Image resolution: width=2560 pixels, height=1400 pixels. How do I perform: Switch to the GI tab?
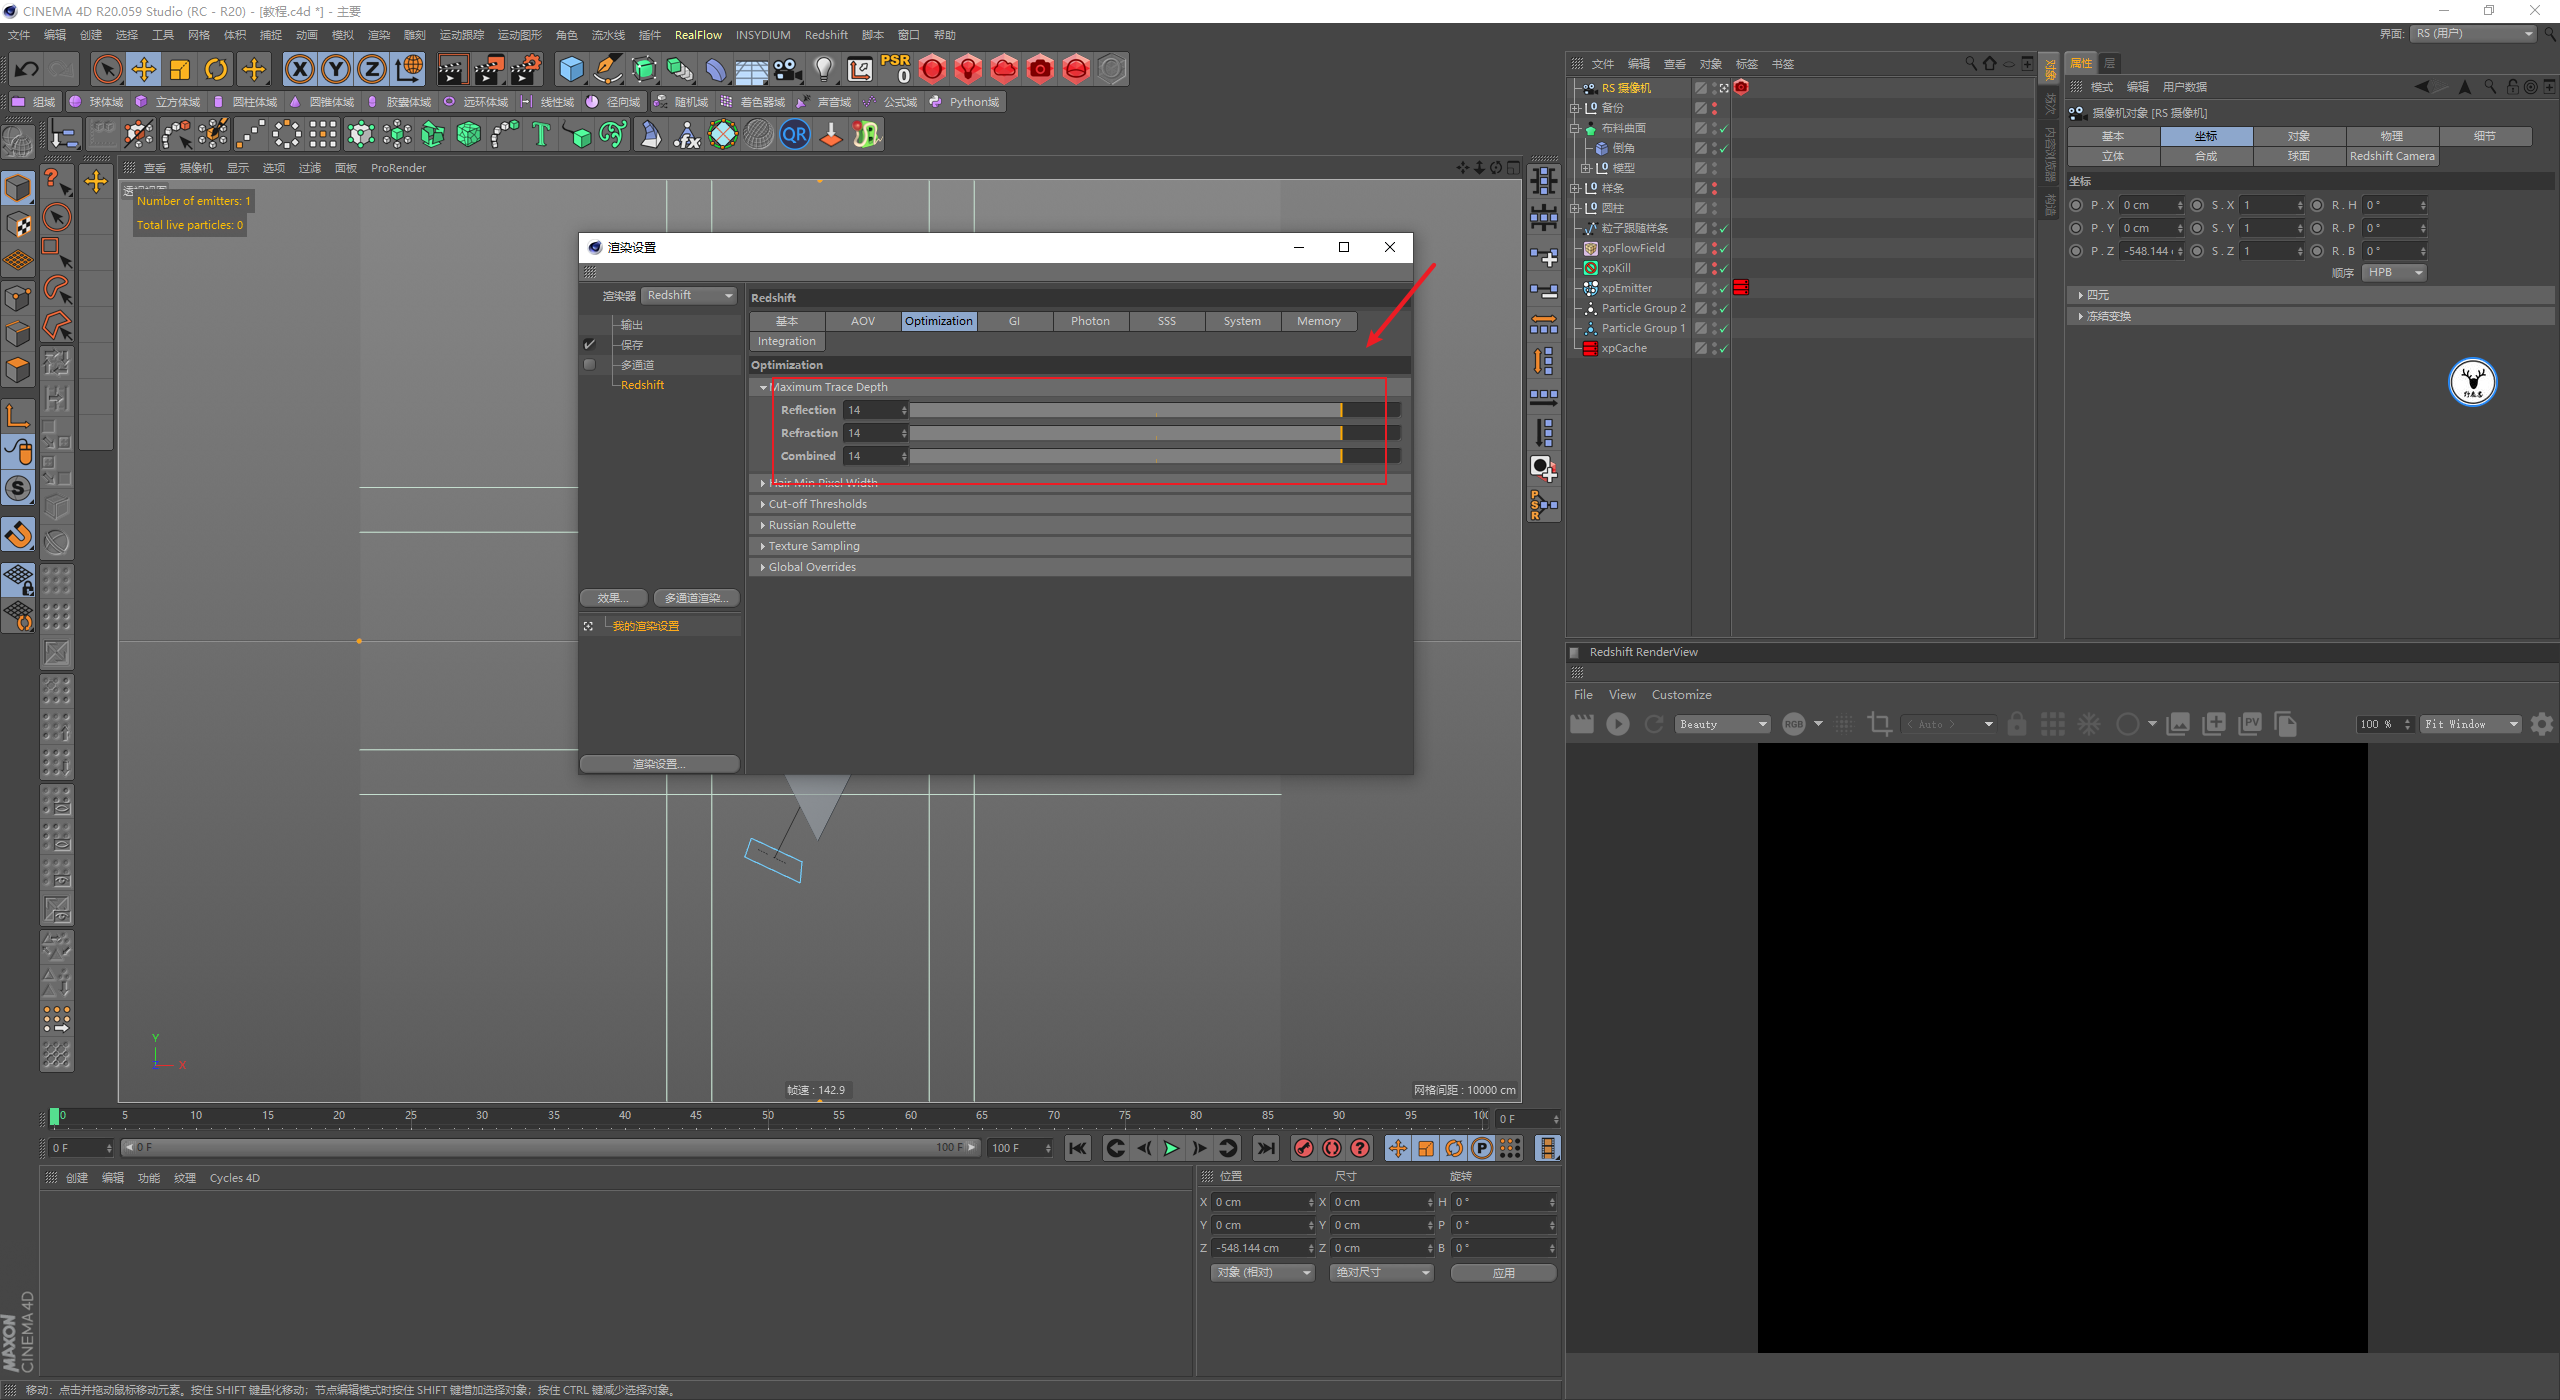click(1014, 321)
